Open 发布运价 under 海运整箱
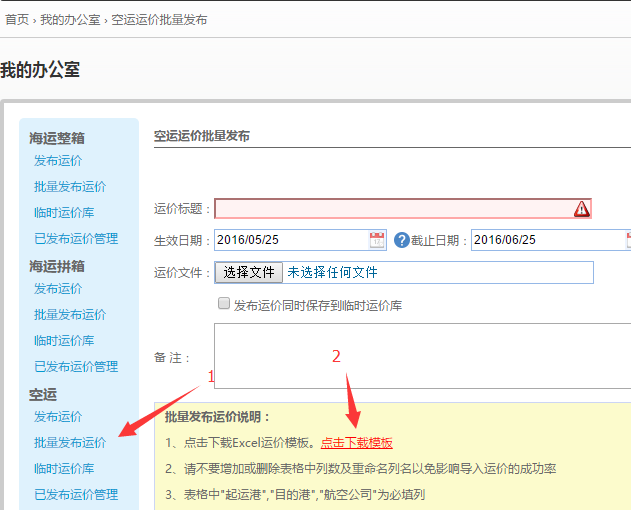The height and width of the screenshot is (510, 631). coord(58,161)
